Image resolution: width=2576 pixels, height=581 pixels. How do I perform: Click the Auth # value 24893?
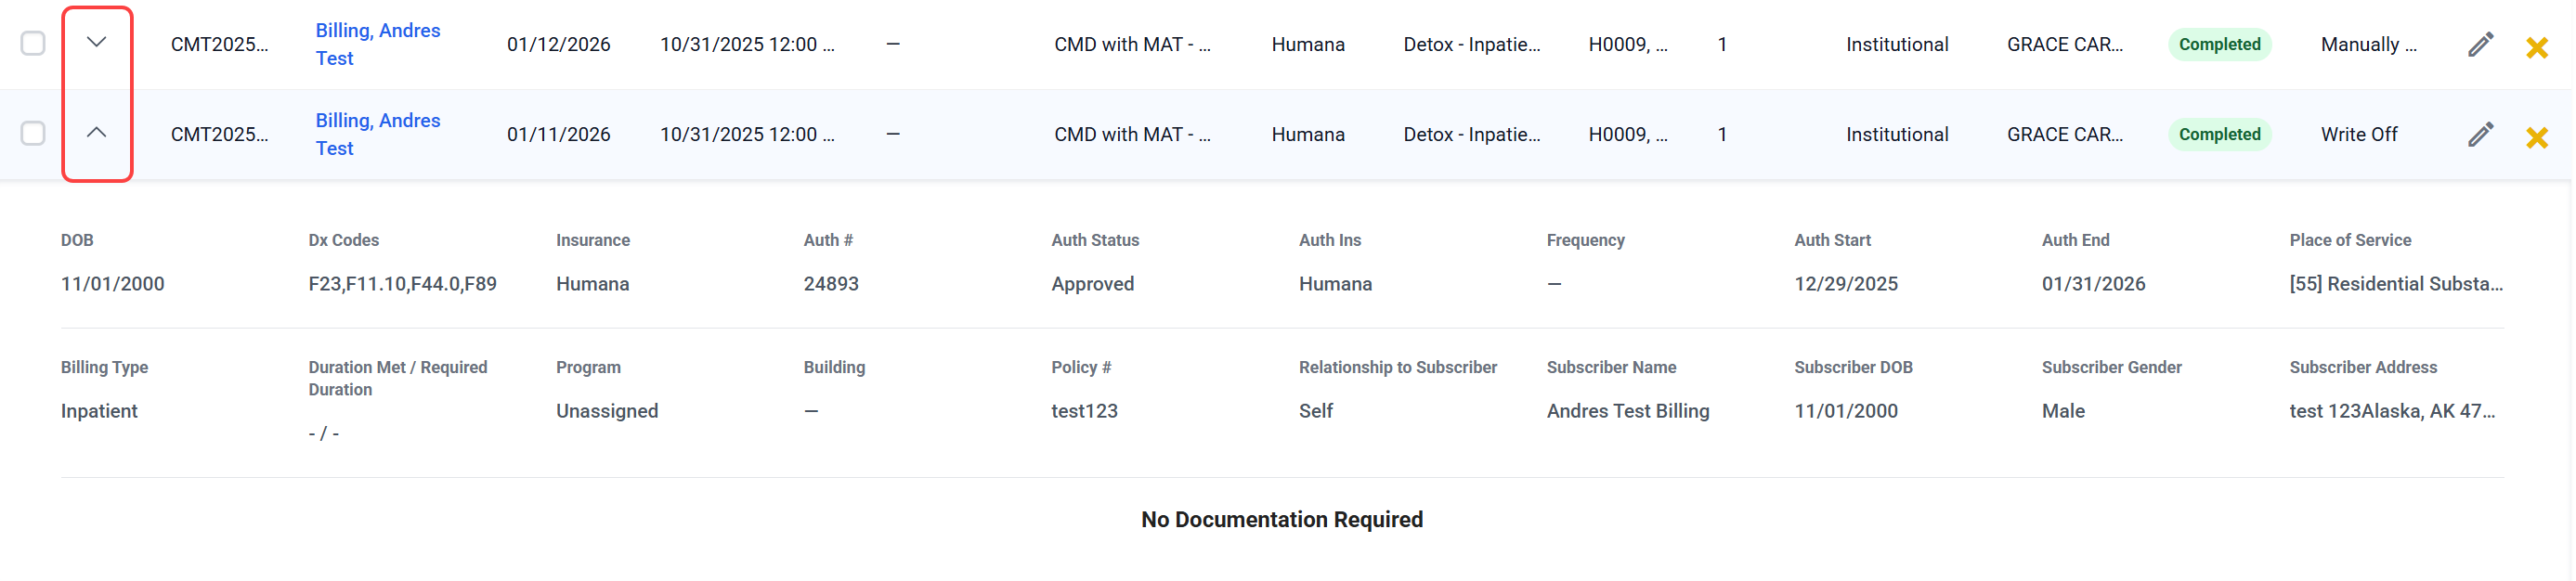tap(830, 284)
